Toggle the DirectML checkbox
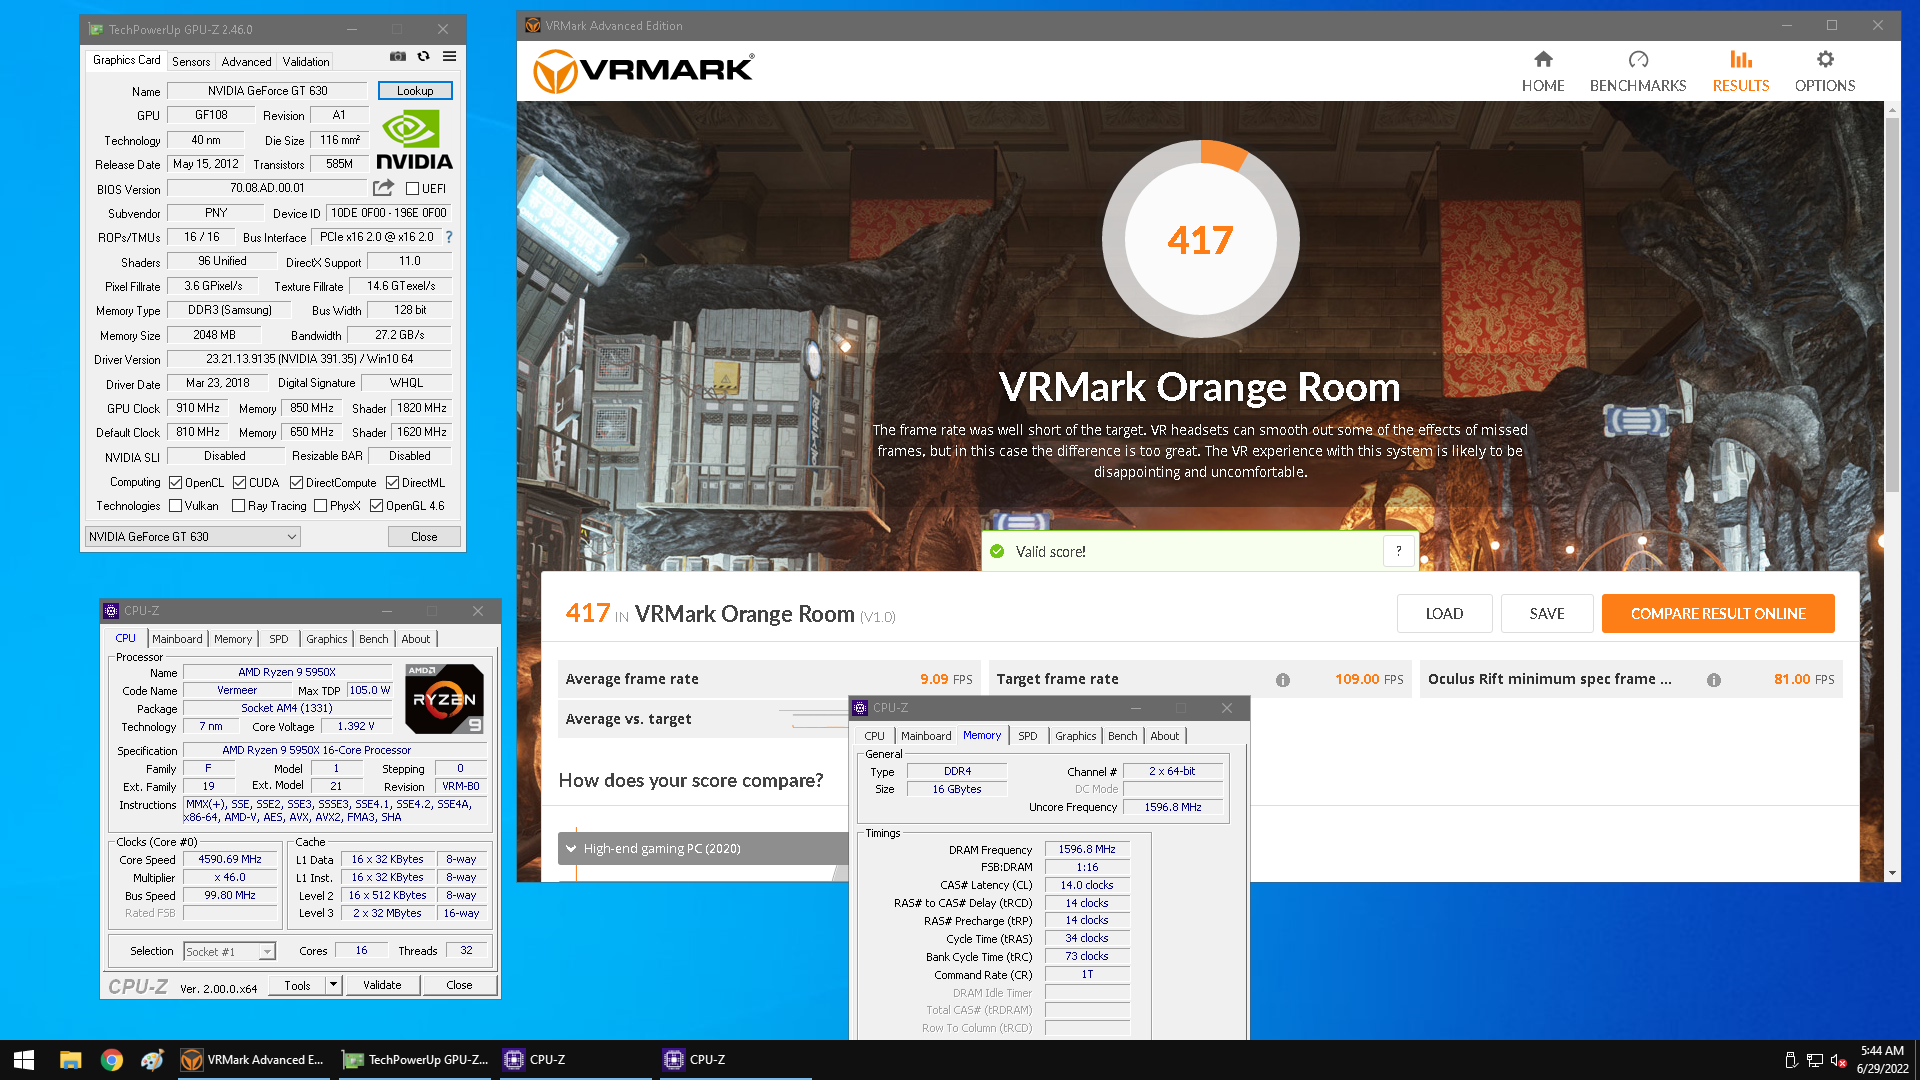This screenshot has width=1920, height=1080. click(x=392, y=483)
